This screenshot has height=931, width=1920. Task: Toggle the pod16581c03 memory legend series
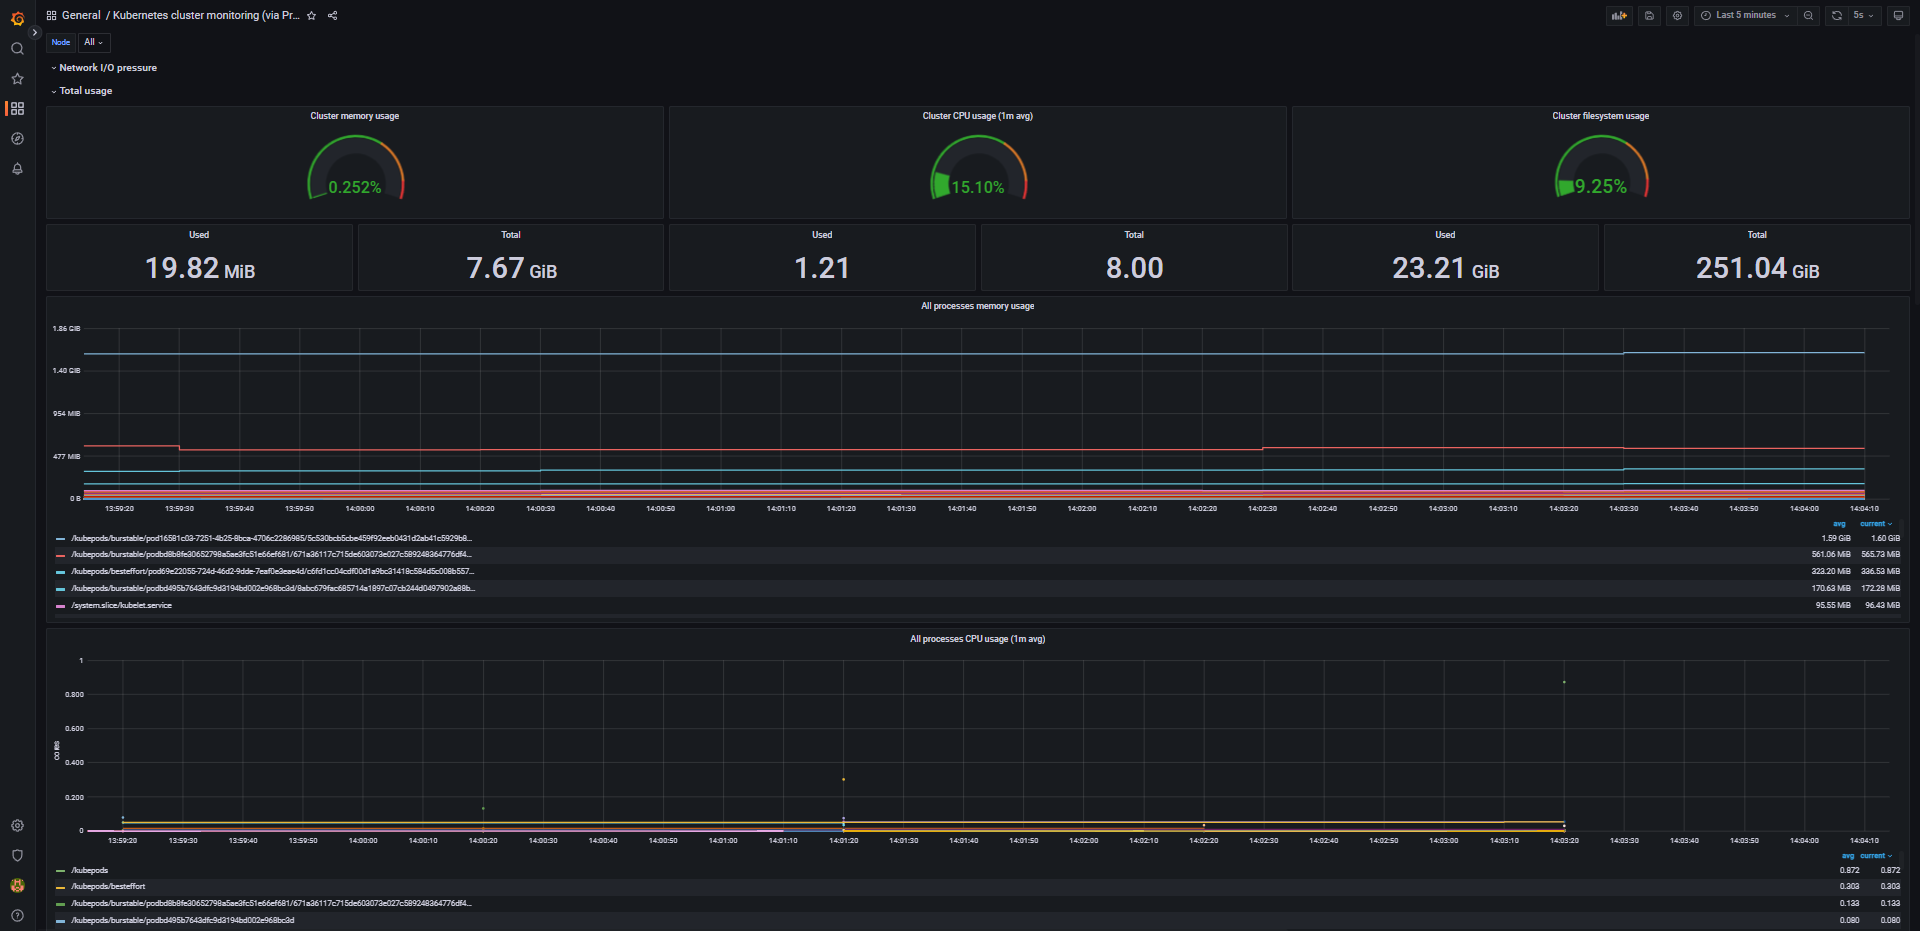click(270, 538)
